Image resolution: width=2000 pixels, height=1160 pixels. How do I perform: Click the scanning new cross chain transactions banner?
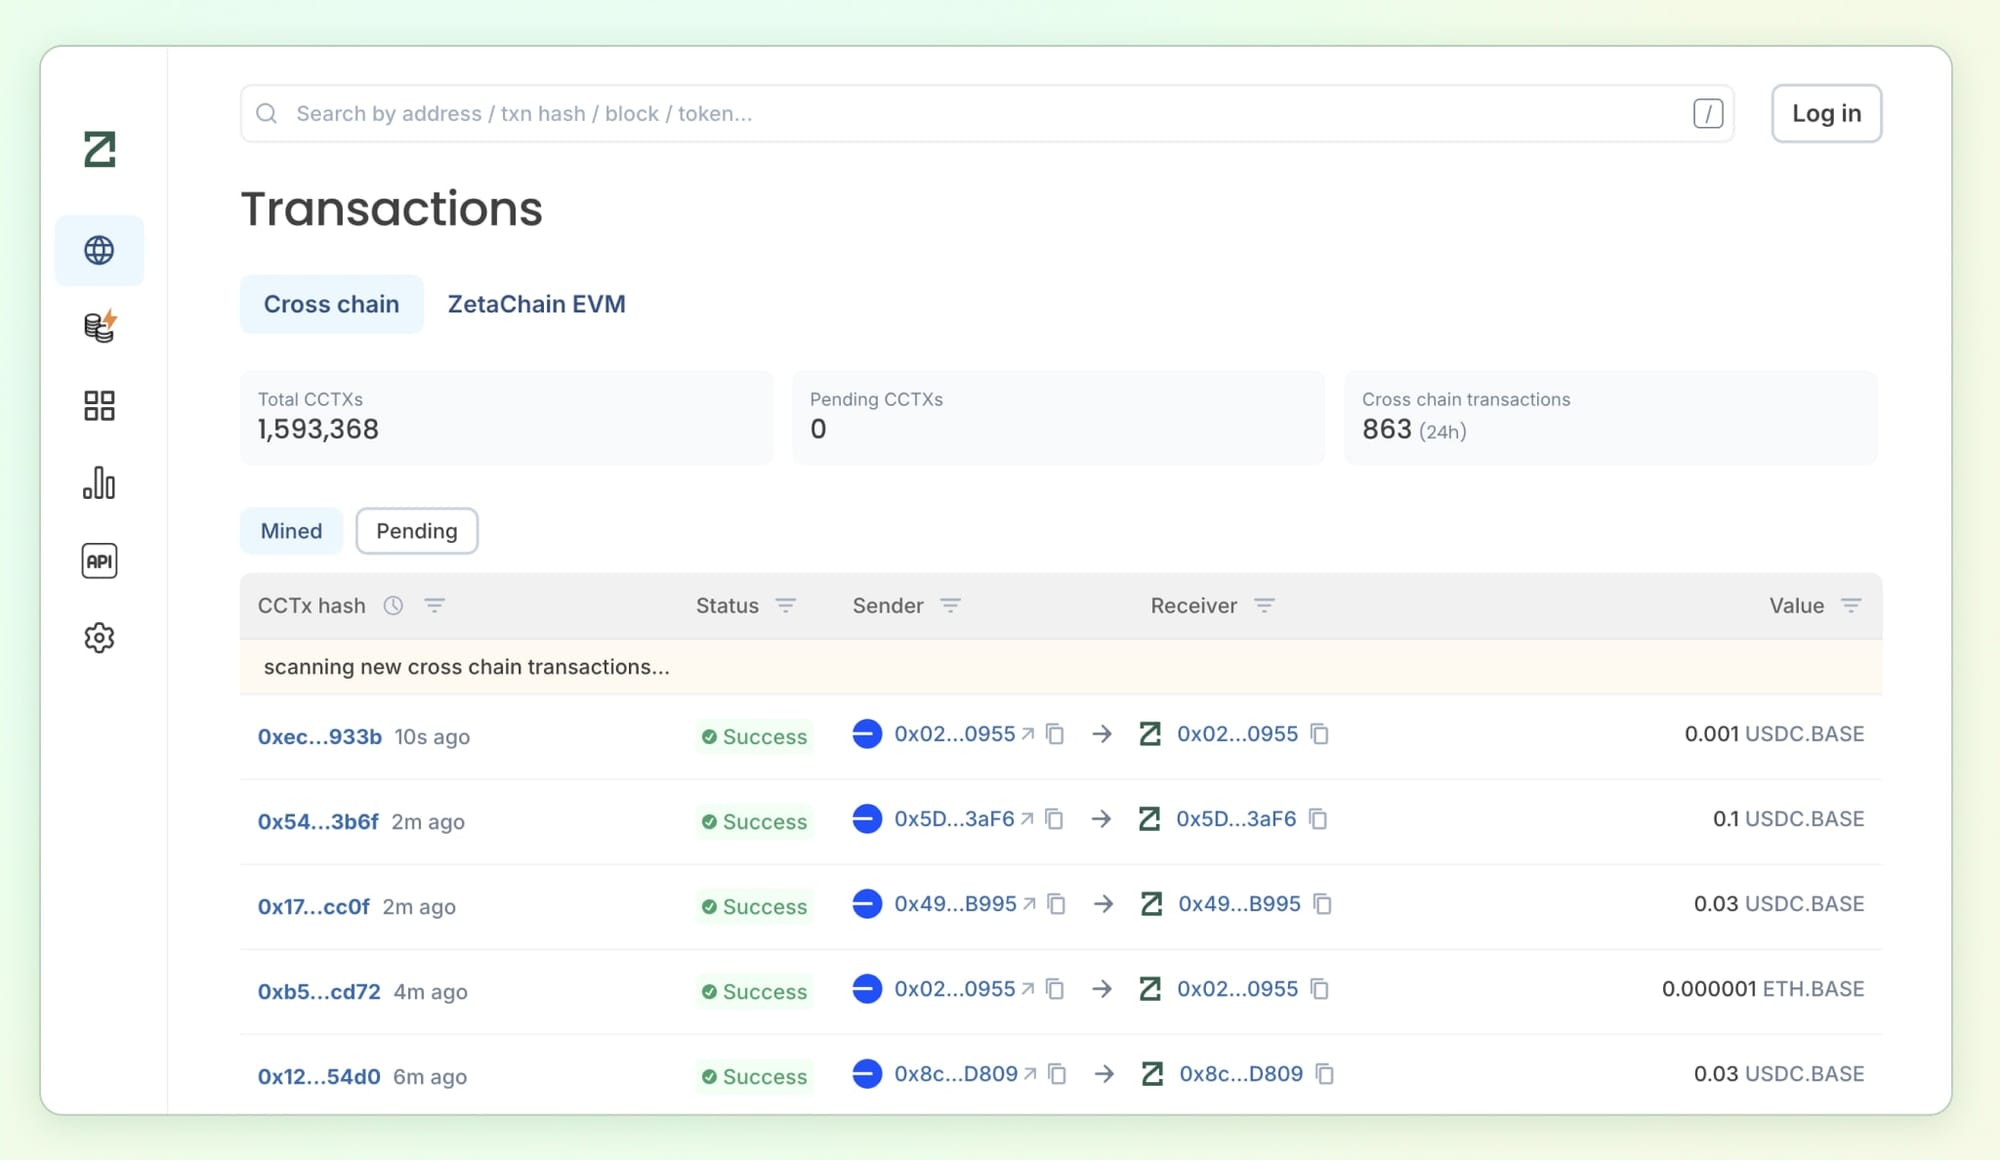click(1061, 667)
